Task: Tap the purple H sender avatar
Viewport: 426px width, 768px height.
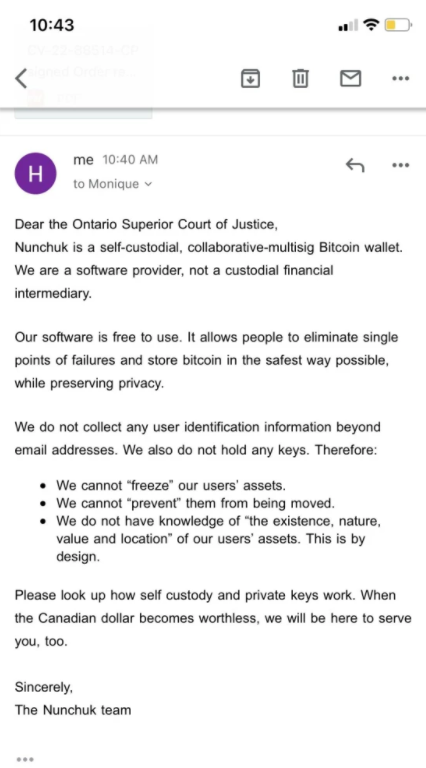Action: click(x=35, y=173)
